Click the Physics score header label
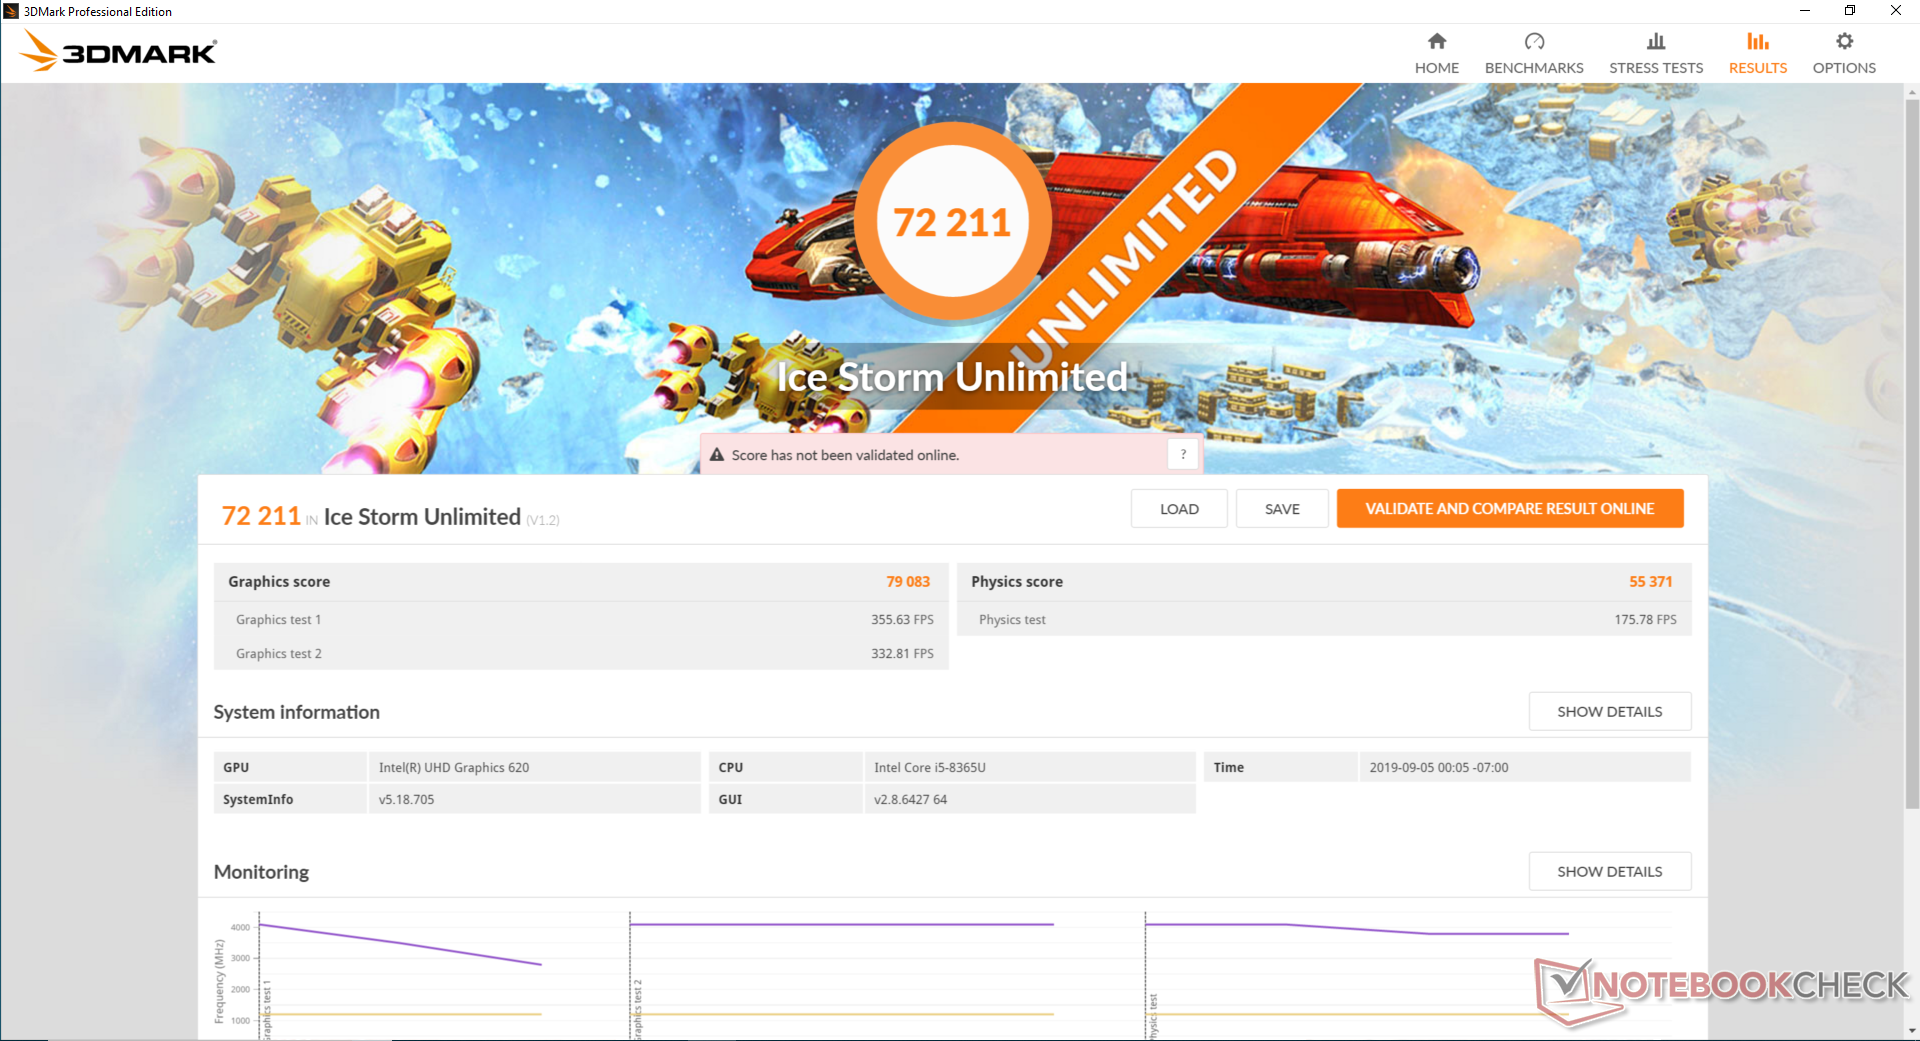 (x=1016, y=581)
